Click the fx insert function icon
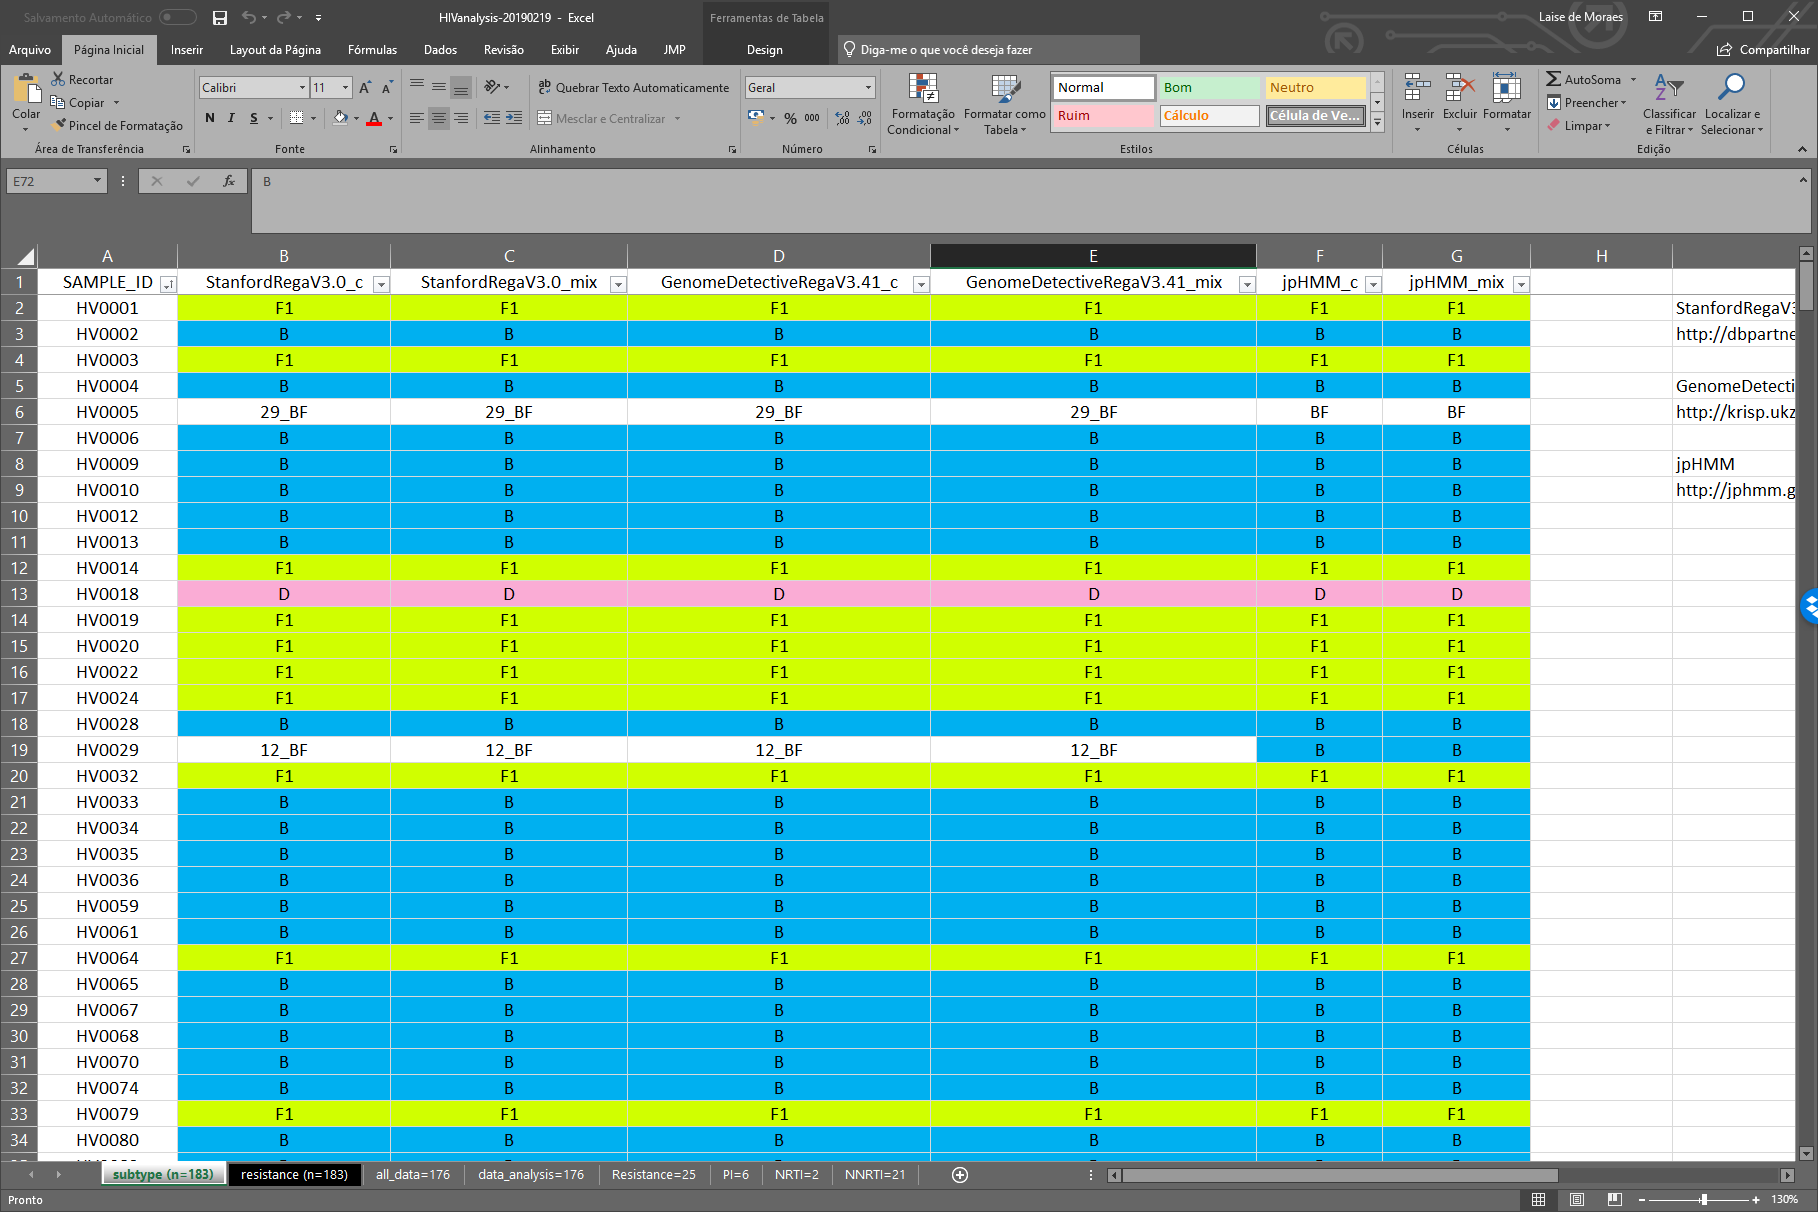1818x1212 pixels. point(229,181)
